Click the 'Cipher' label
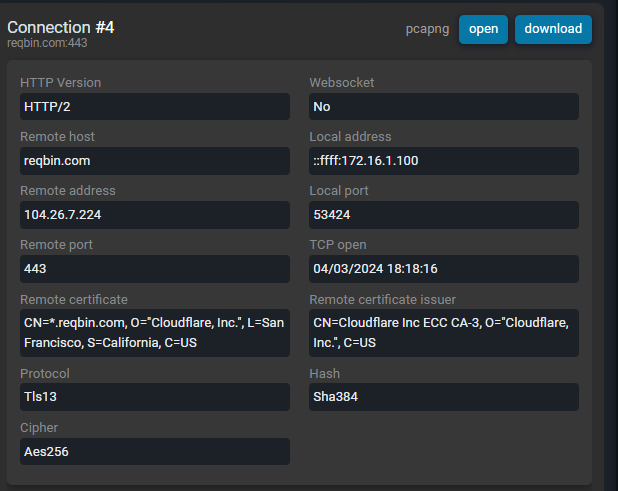 click(x=39, y=428)
